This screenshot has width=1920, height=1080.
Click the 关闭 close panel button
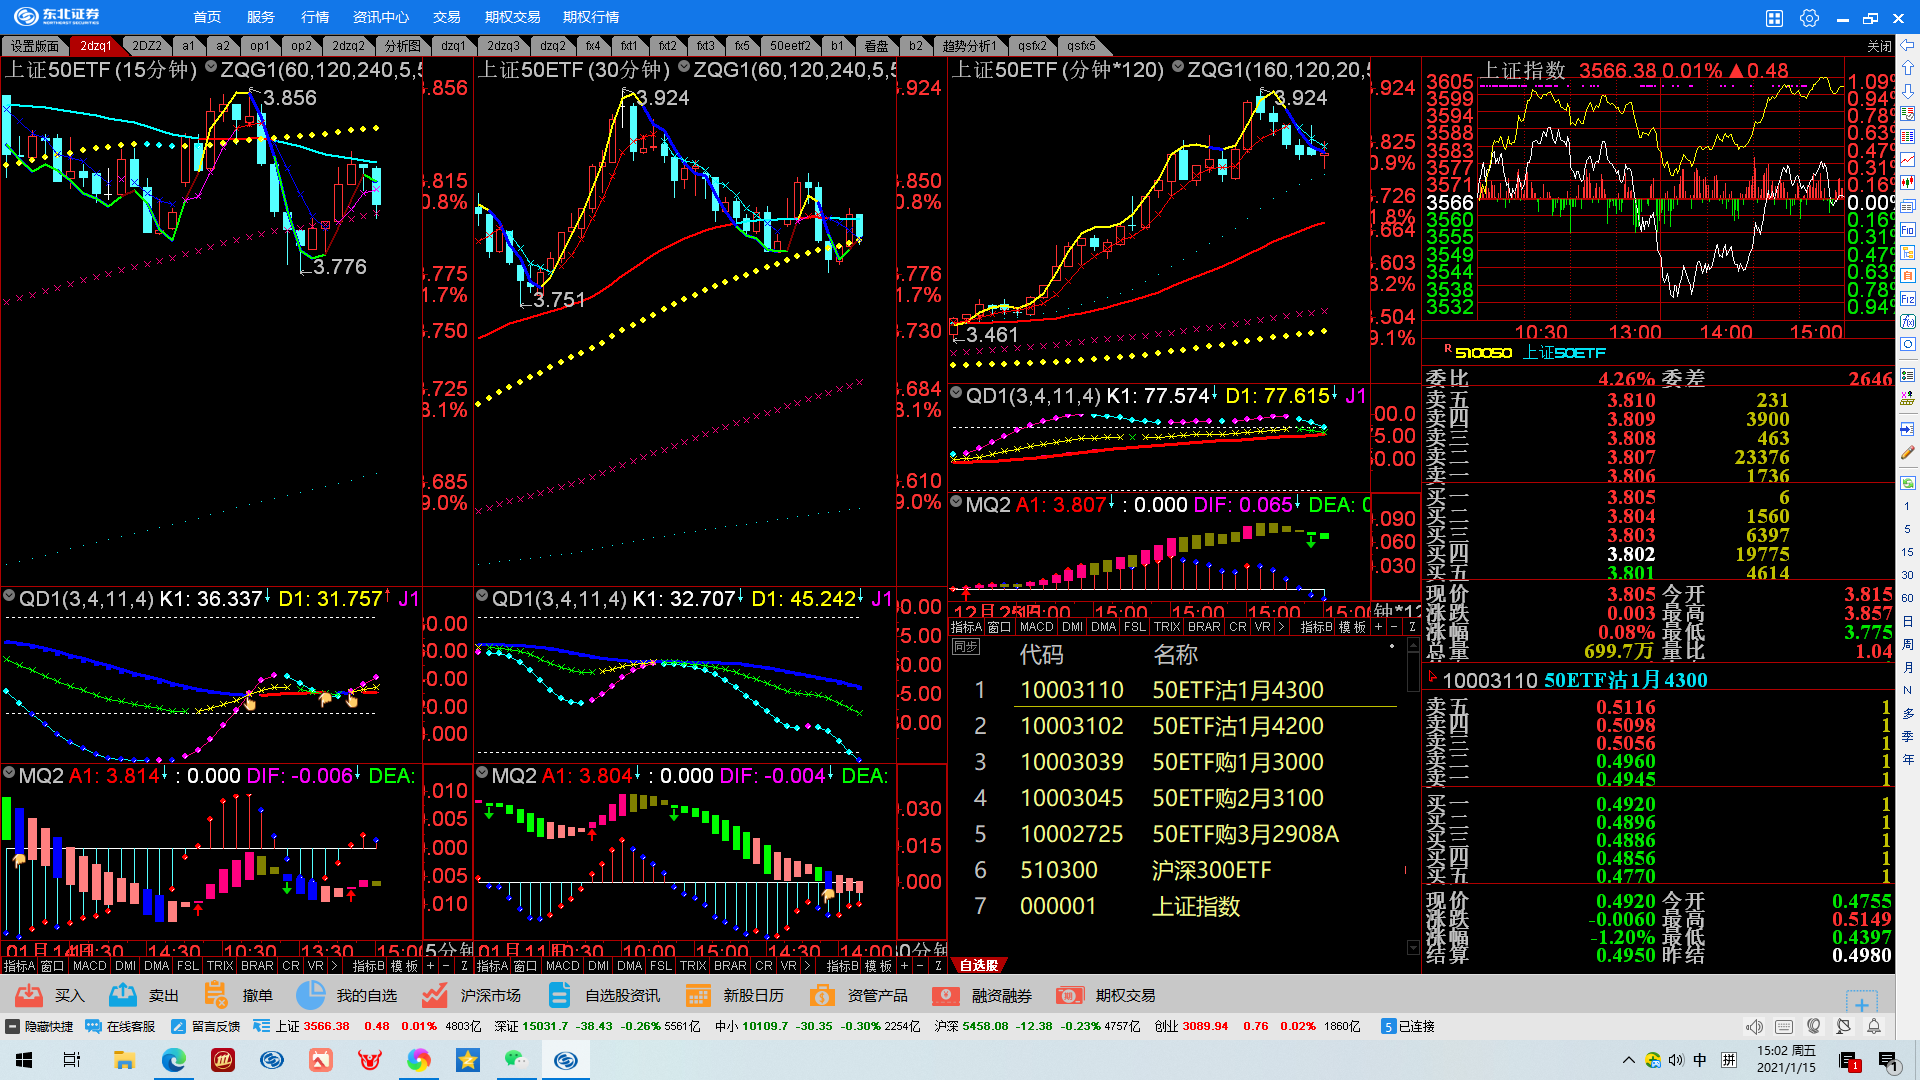tap(1878, 46)
